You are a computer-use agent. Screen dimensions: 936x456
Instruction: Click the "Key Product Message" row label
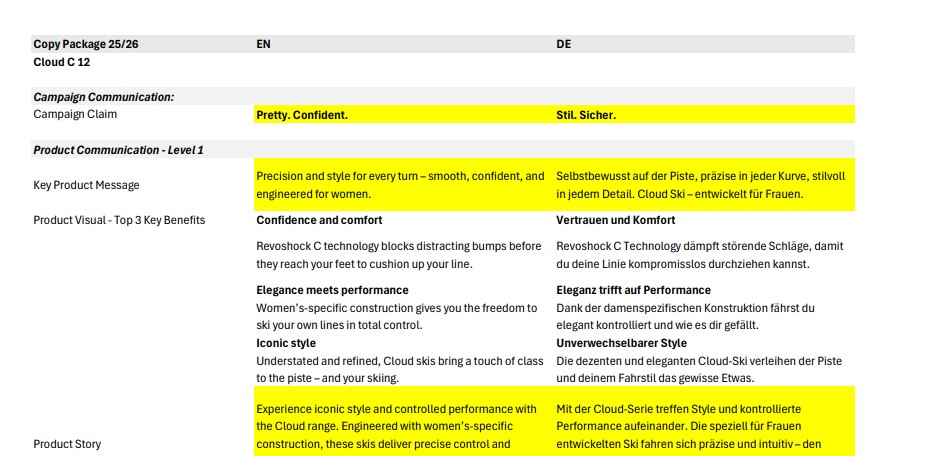86,185
